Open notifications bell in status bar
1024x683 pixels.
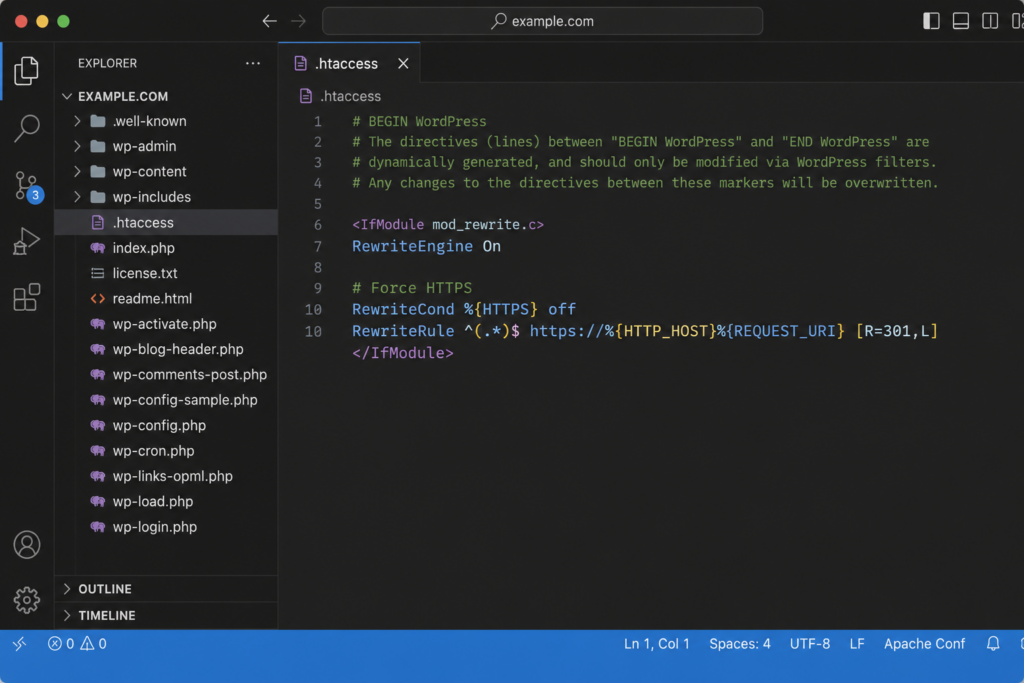tap(993, 644)
